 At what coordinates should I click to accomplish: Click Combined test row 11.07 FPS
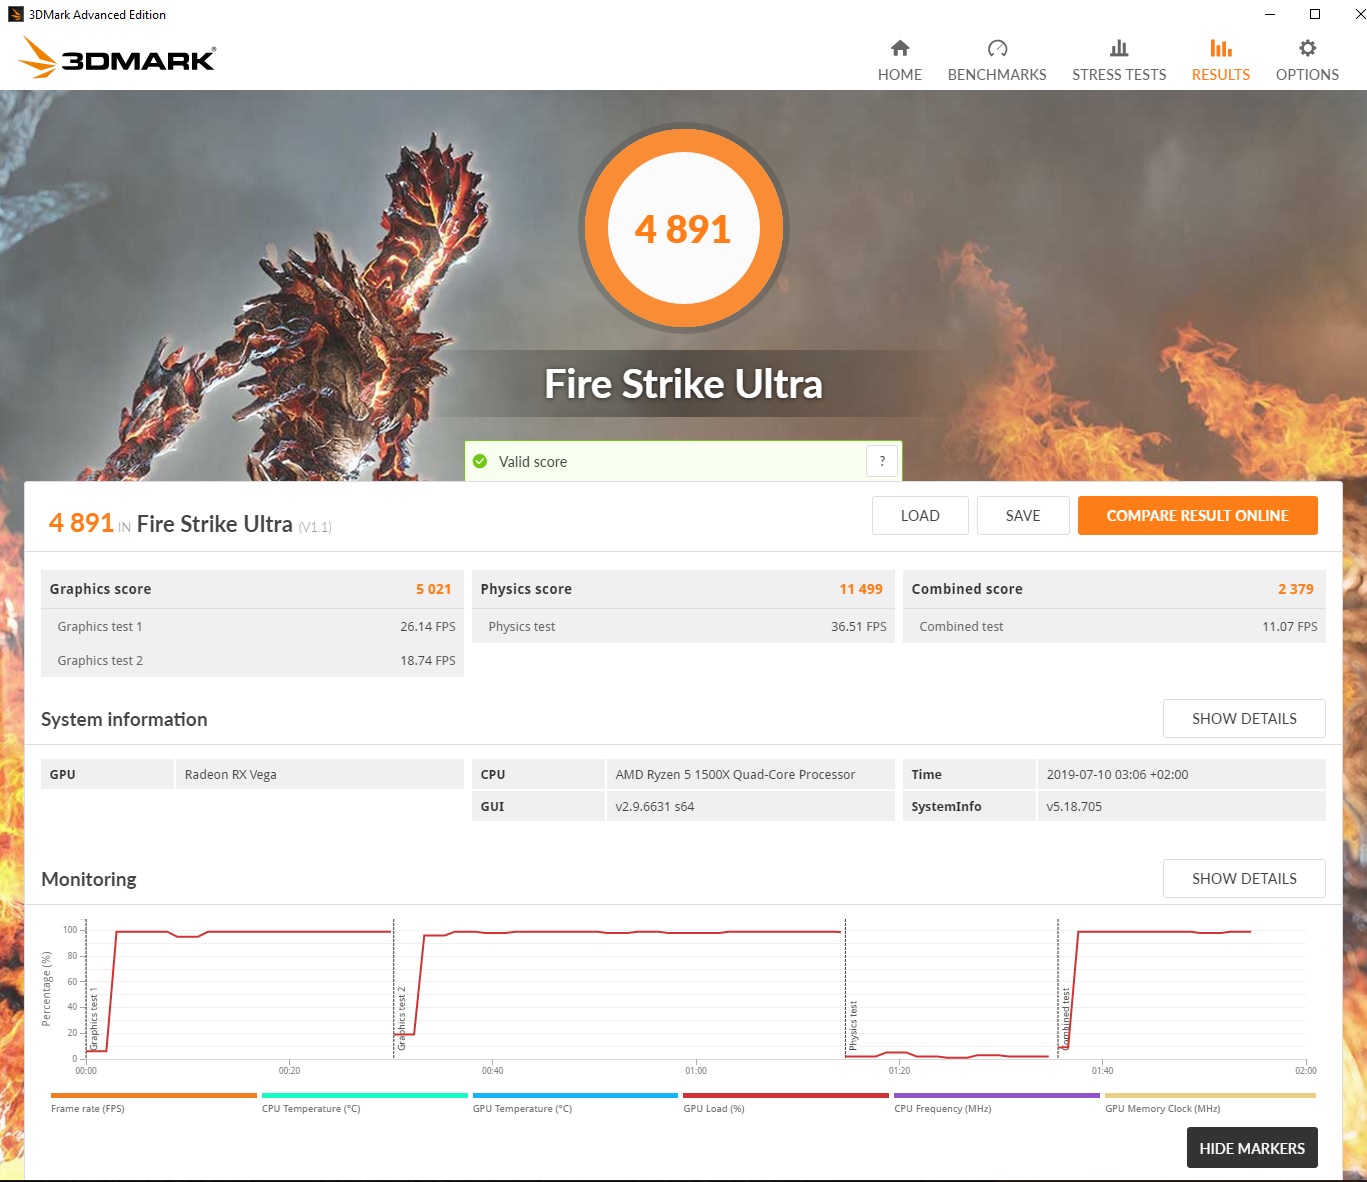[x=1114, y=627]
